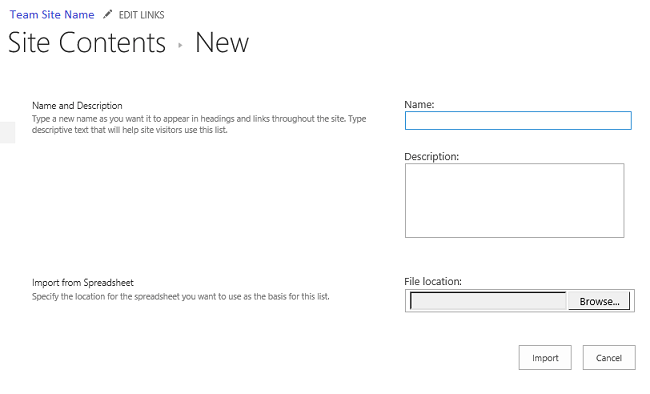Image resolution: width=650 pixels, height=394 pixels.
Task: Click the Import button
Action: [x=545, y=358]
